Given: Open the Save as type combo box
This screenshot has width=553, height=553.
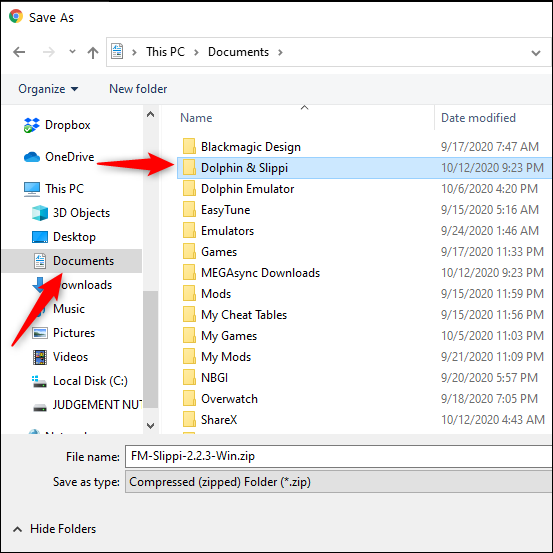Looking at the screenshot, I should coord(339,482).
